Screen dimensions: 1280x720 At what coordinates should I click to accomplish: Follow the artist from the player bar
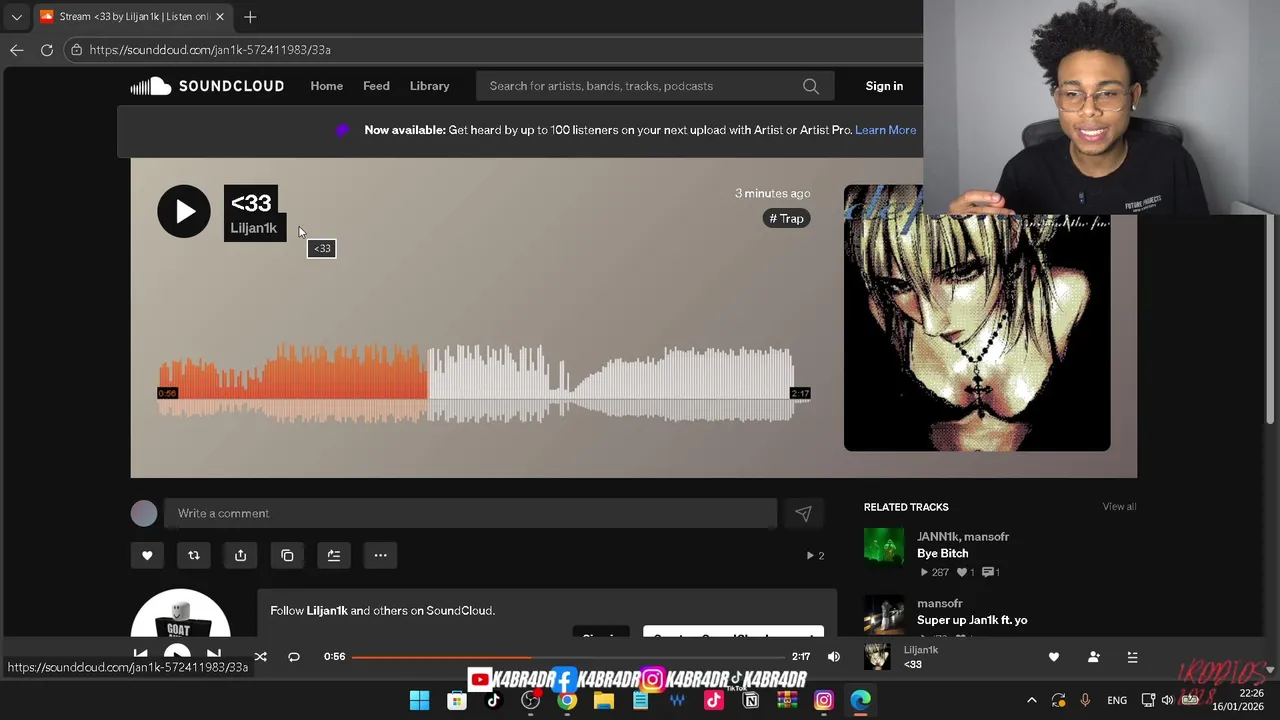pyautogui.click(x=1093, y=657)
